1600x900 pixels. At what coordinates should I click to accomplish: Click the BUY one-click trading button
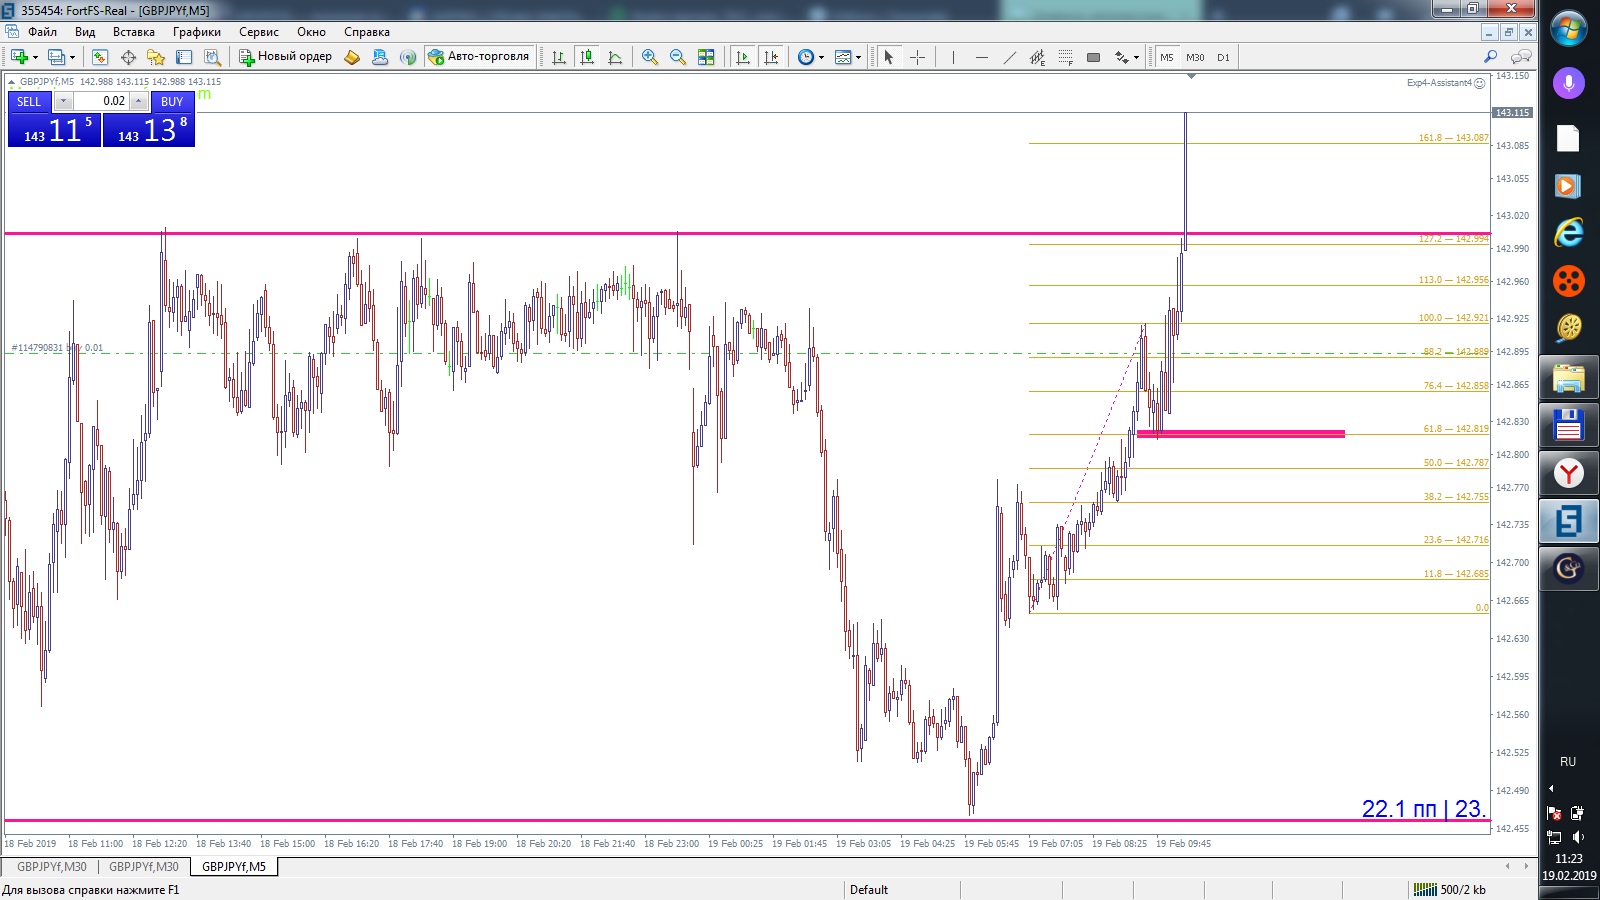(x=172, y=101)
